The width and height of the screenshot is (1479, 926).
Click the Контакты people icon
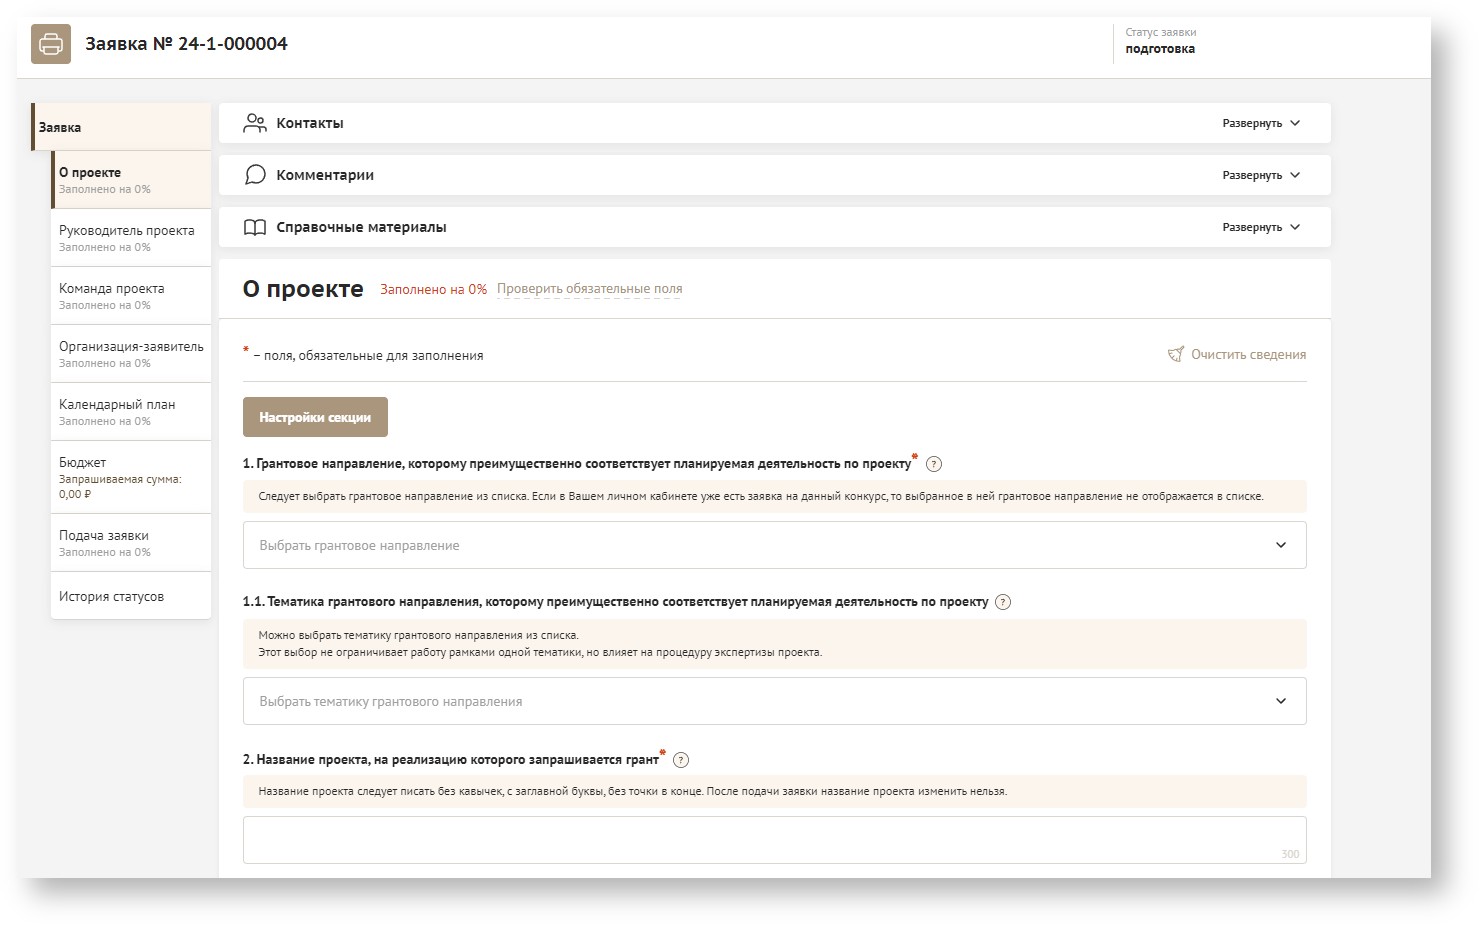(255, 123)
